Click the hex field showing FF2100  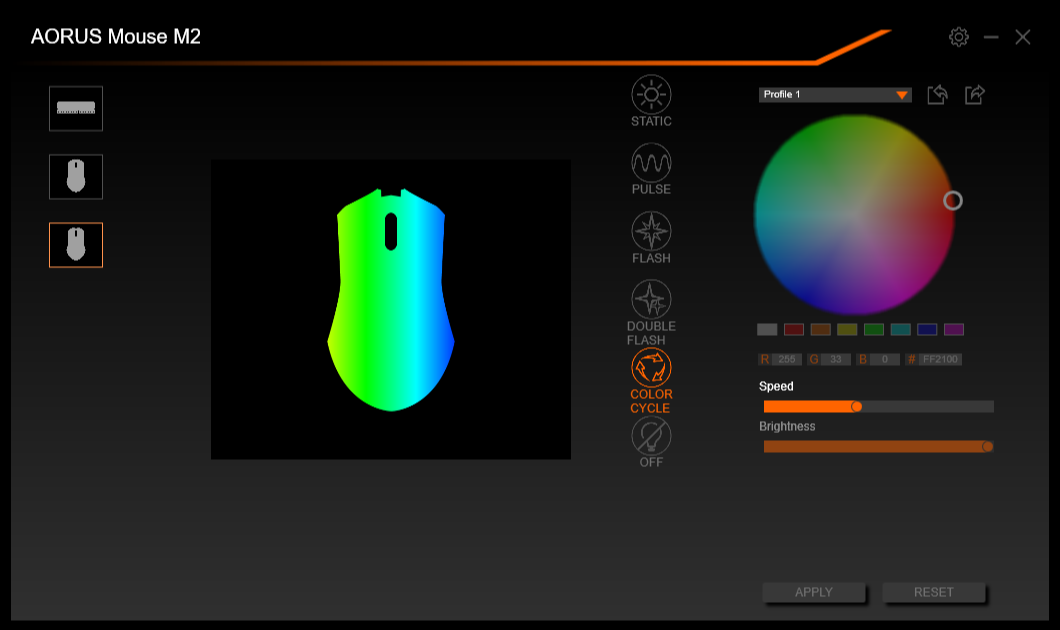(x=940, y=360)
